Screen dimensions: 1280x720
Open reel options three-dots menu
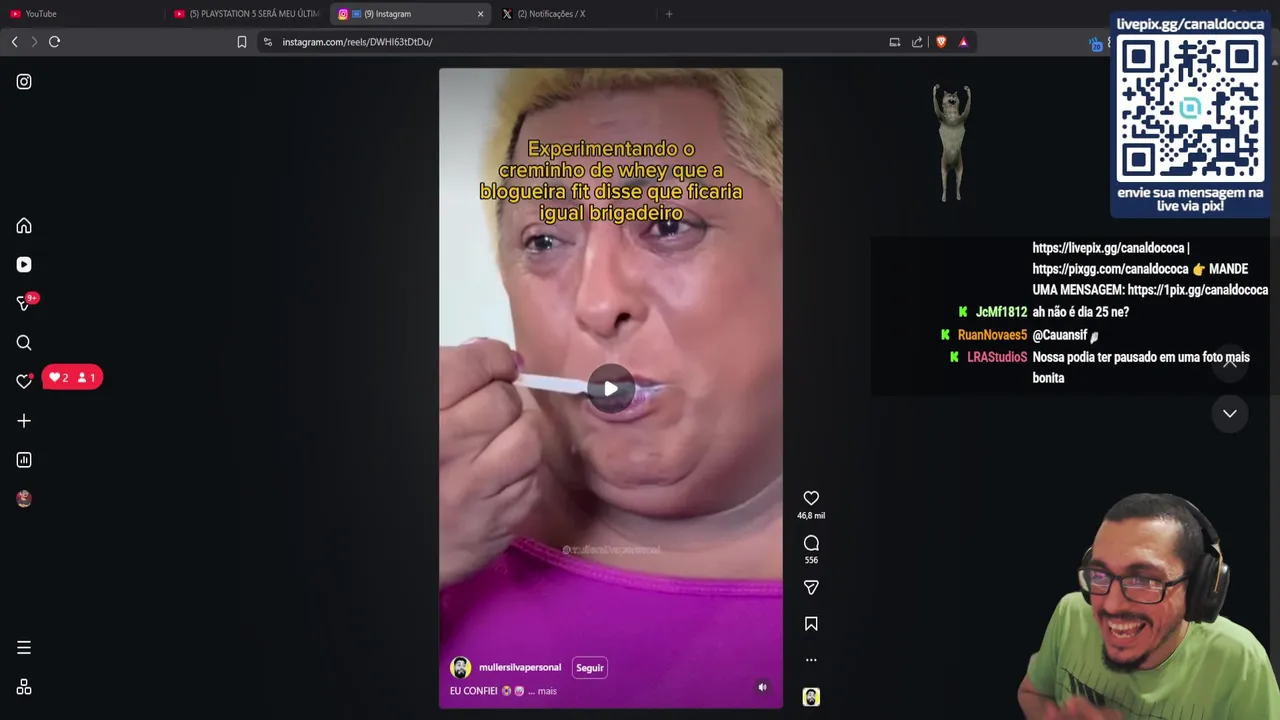pos(811,660)
